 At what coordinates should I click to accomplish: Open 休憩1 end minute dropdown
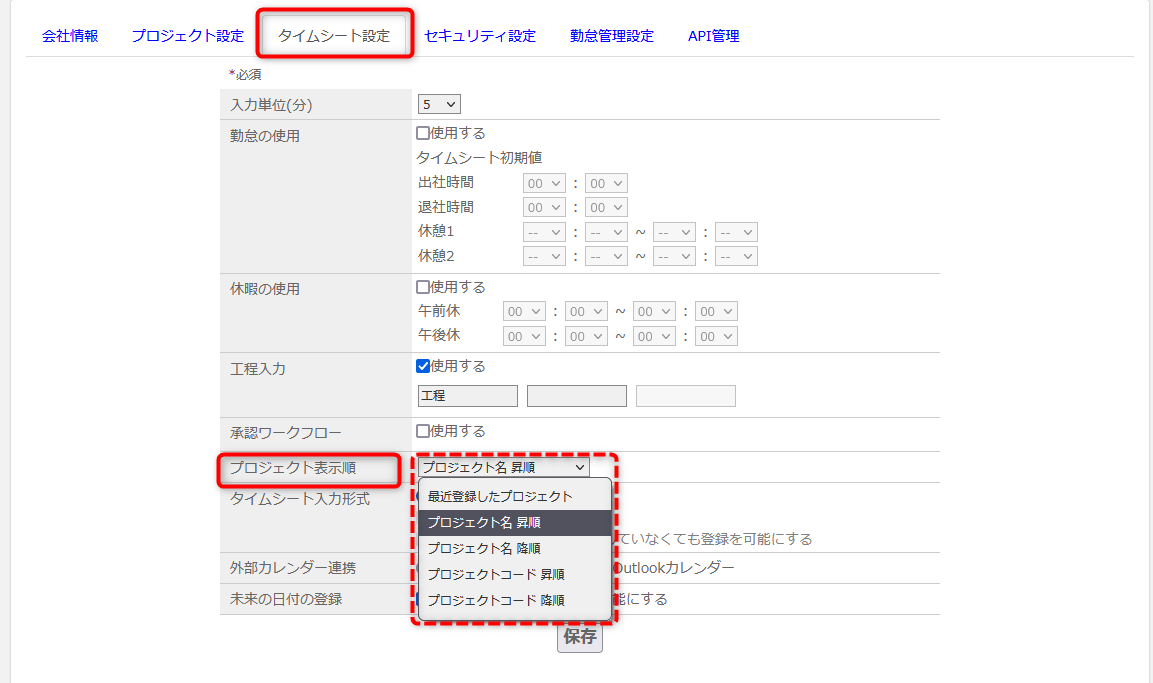pos(736,232)
